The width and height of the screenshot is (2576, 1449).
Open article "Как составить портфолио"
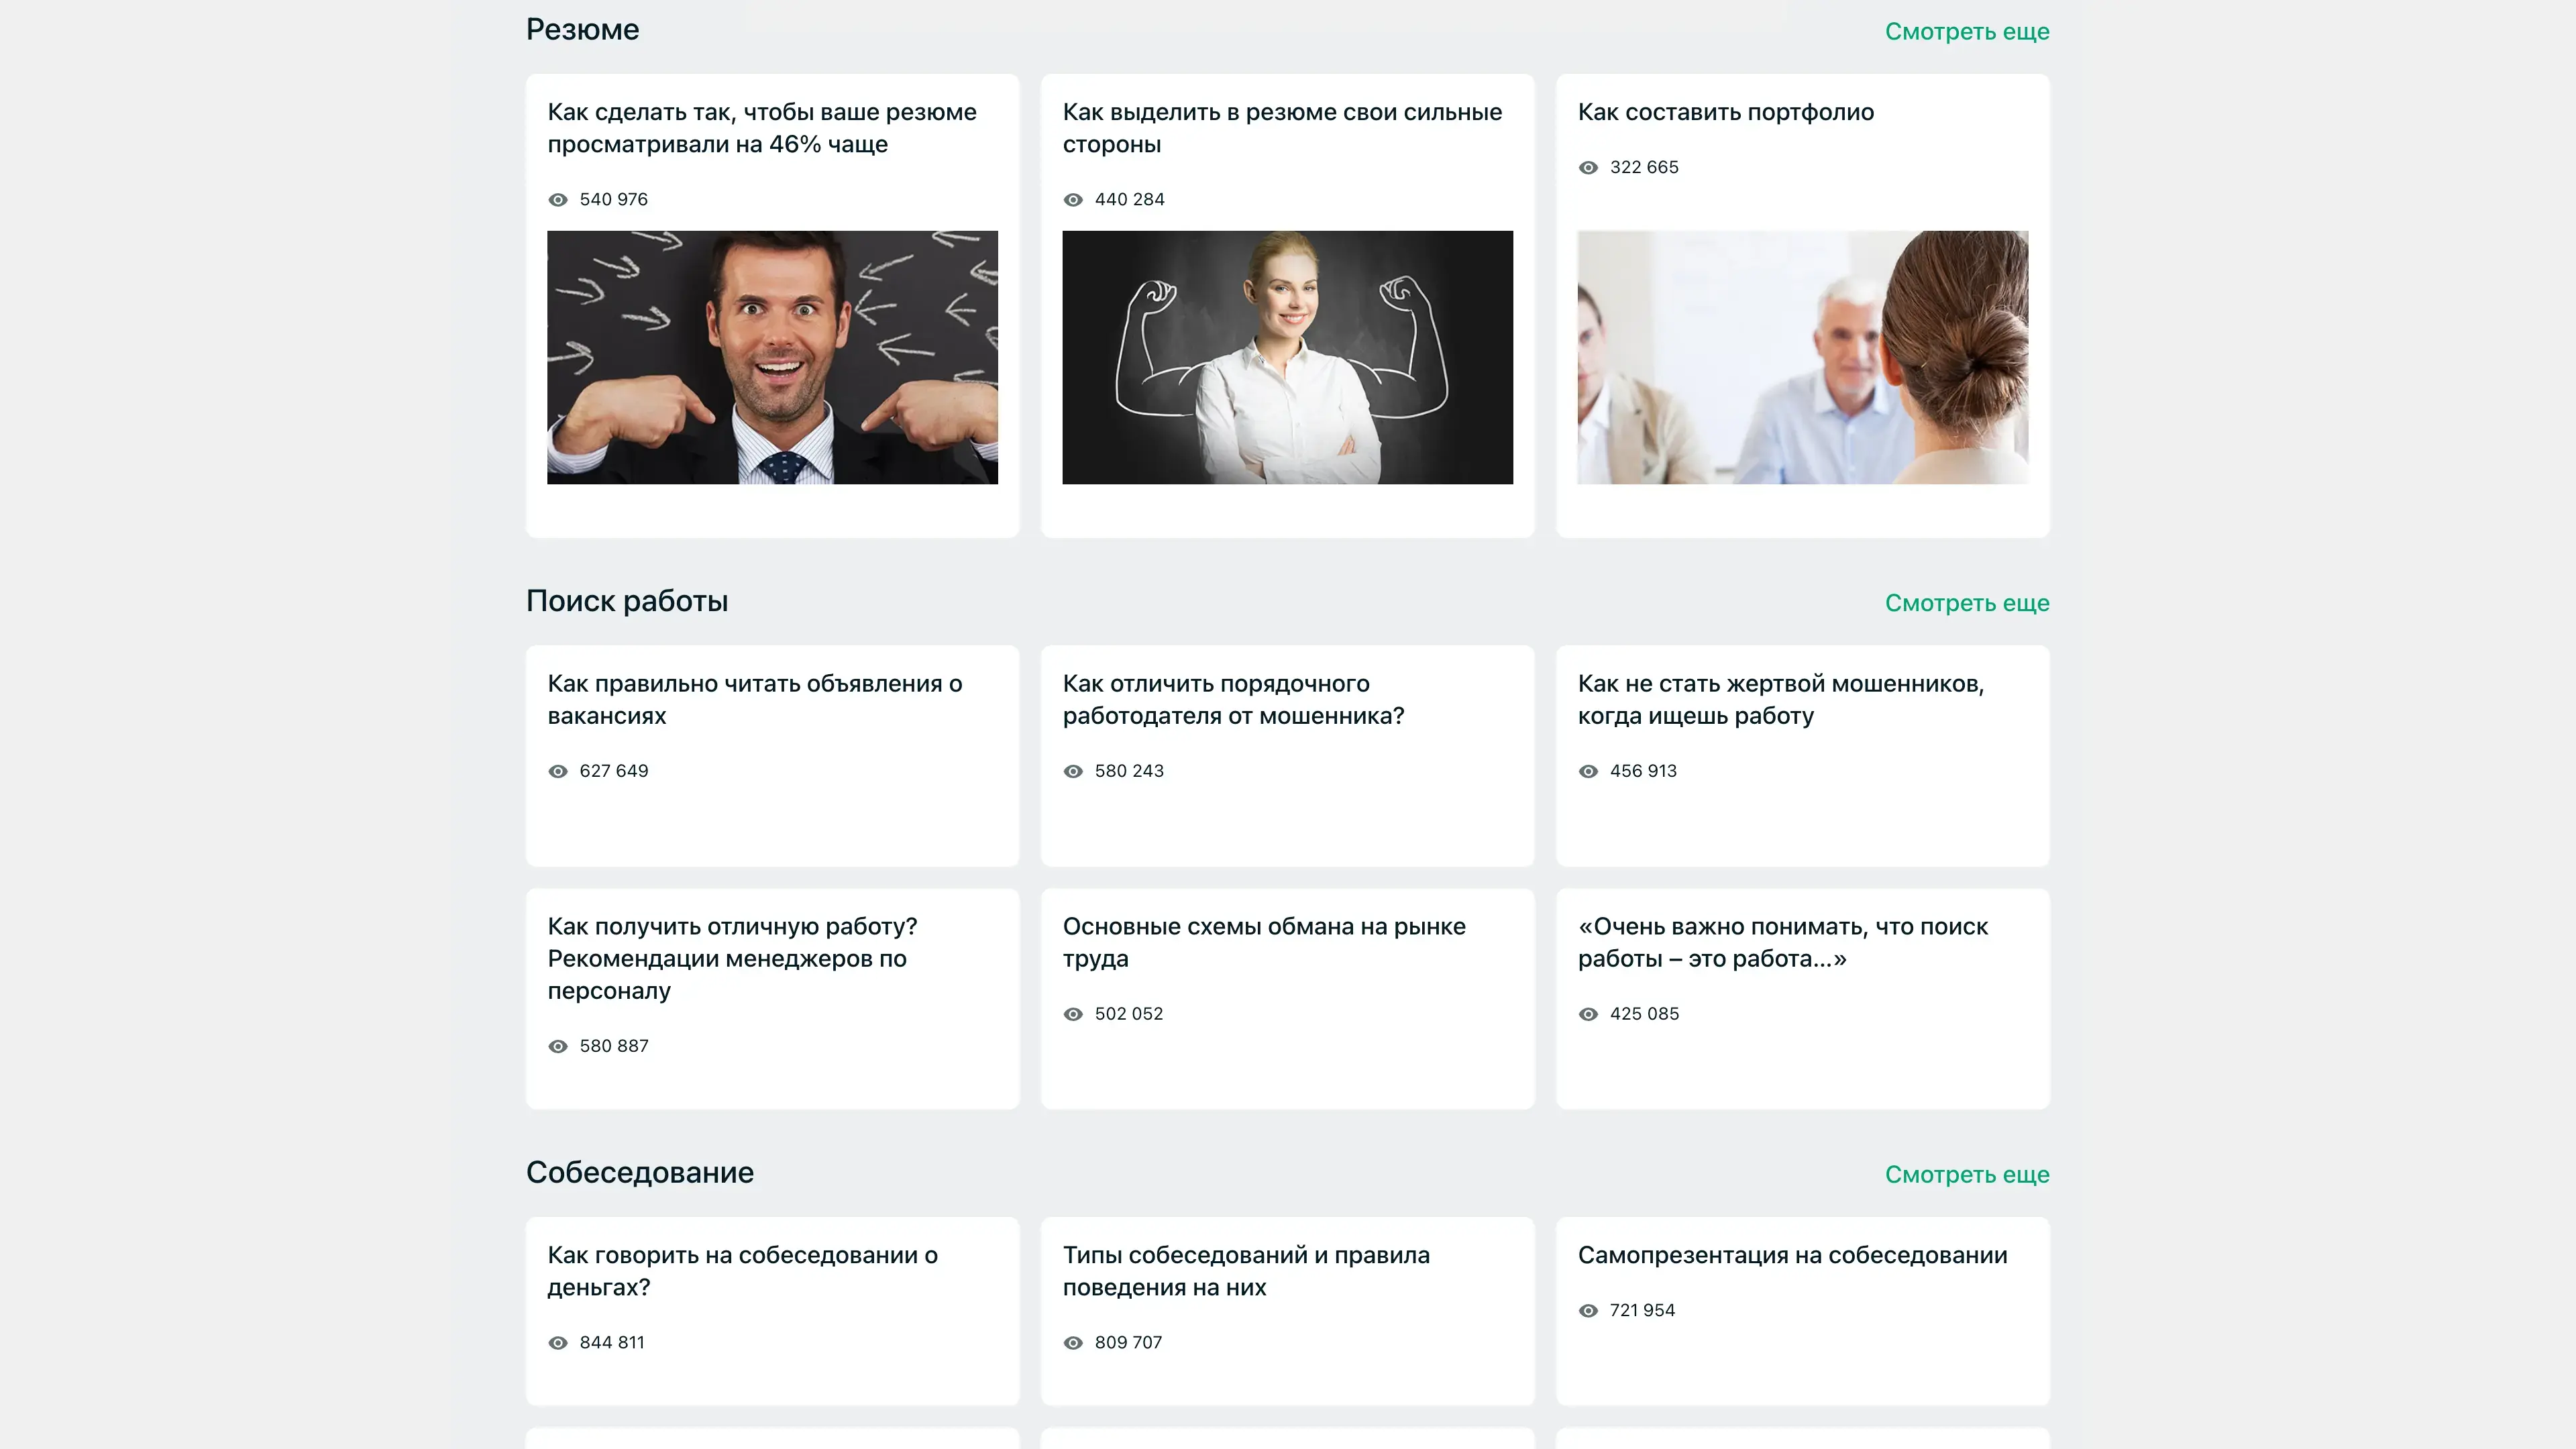[1725, 112]
